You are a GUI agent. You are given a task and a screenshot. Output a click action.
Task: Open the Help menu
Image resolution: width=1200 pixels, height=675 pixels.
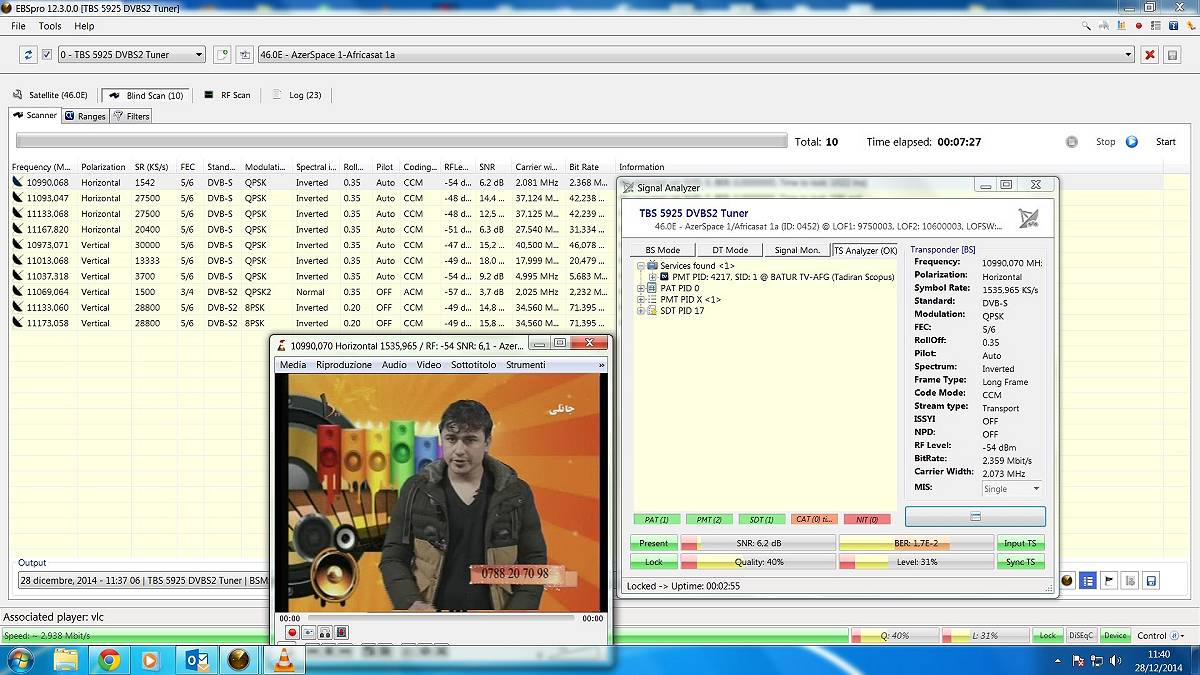point(84,26)
